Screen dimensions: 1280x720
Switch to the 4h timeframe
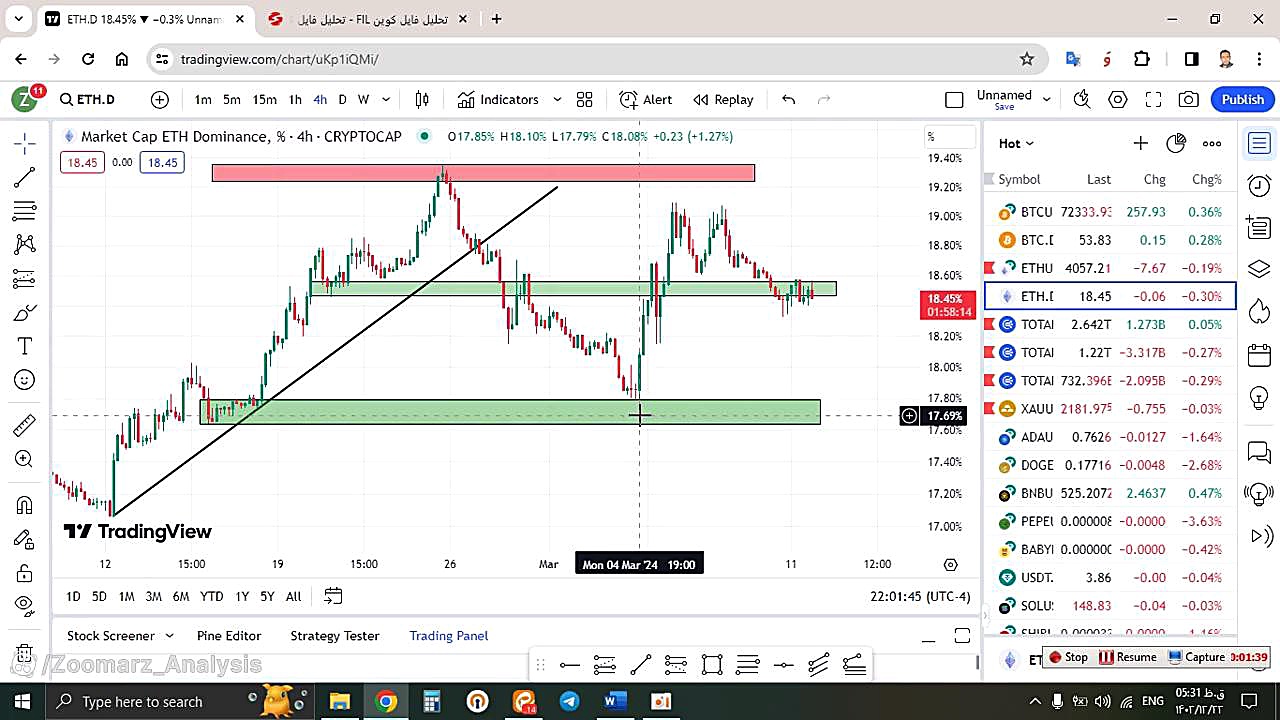[320, 99]
